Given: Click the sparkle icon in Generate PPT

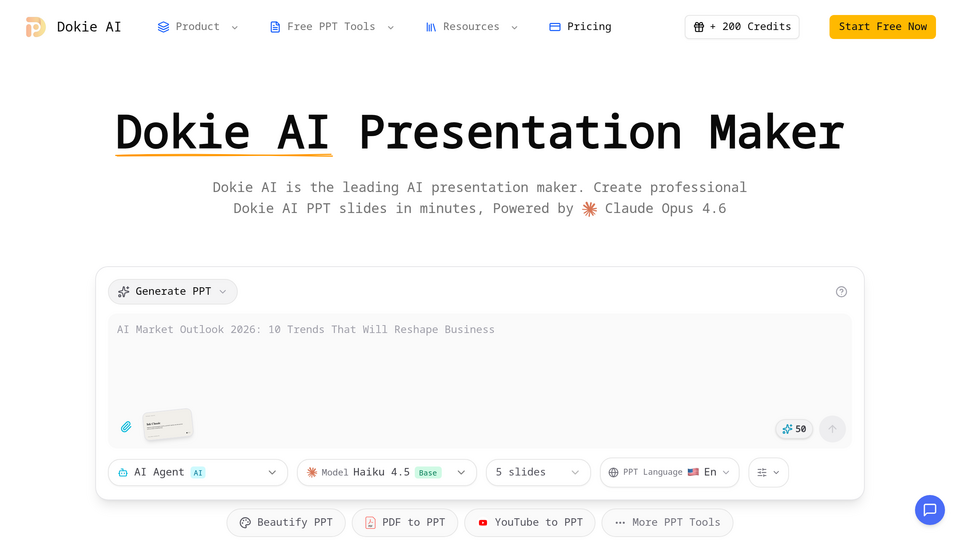Looking at the screenshot, I should 123,291.
